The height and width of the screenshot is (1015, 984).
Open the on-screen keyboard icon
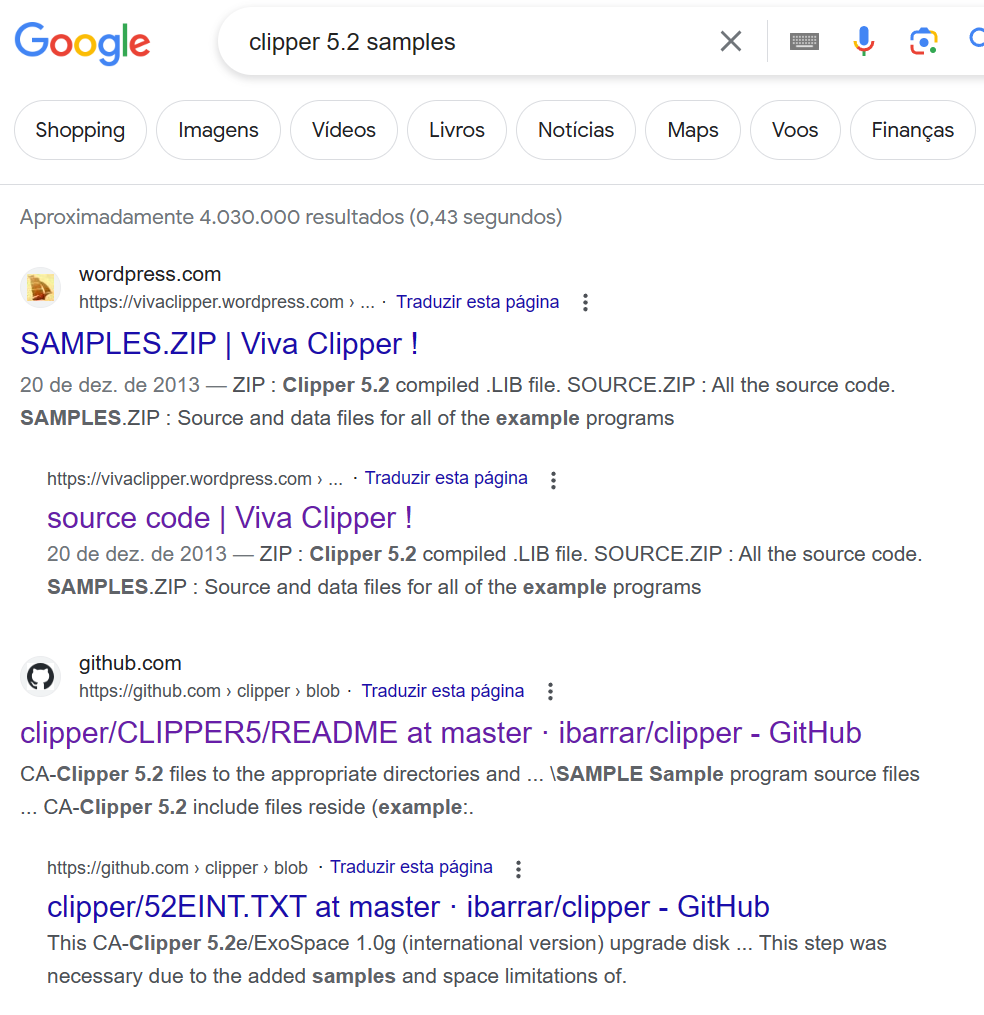804,41
